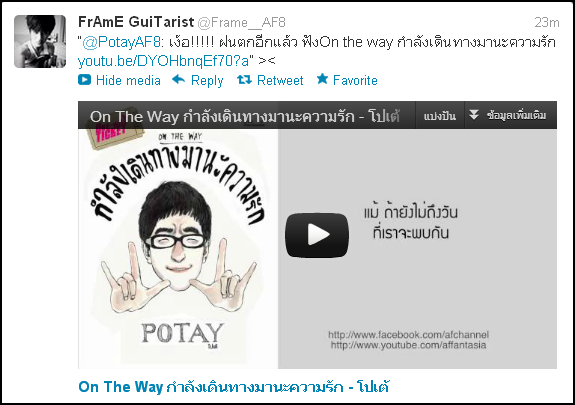
Task: Click FrAmE GuiTarist's profile avatar
Action: pyautogui.click(x=40, y=41)
